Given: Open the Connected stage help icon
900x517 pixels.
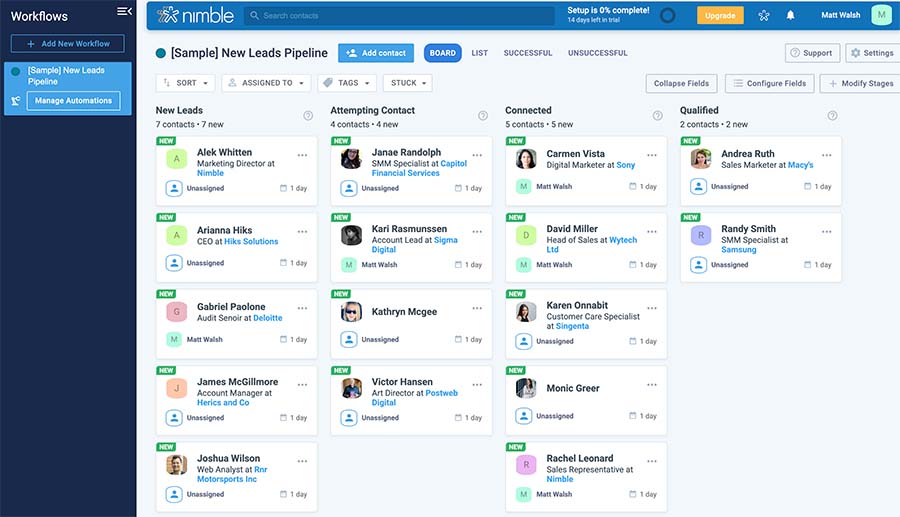Looking at the screenshot, I should point(658,115).
